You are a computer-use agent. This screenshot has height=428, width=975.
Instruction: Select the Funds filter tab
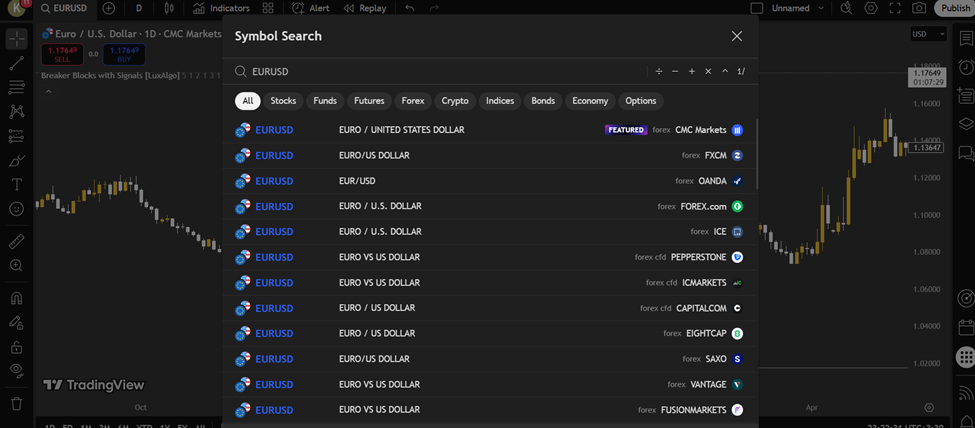click(x=325, y=101)
